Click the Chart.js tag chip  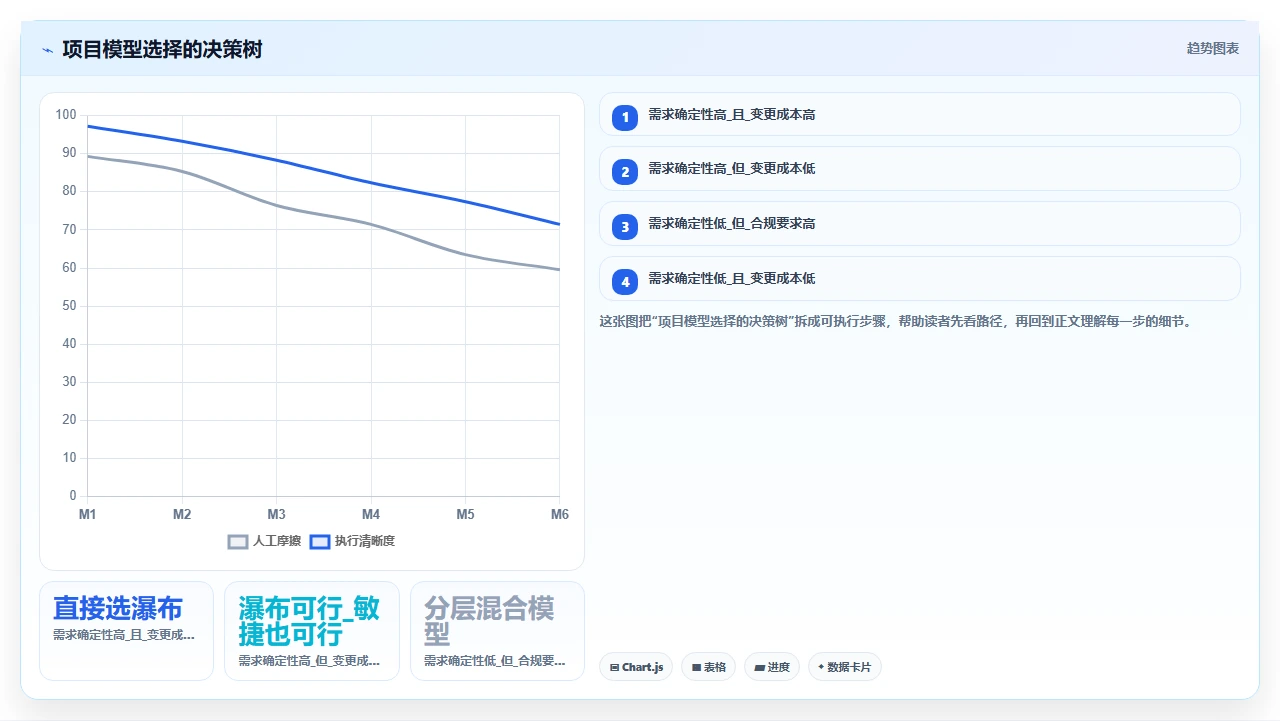(636, 667)
